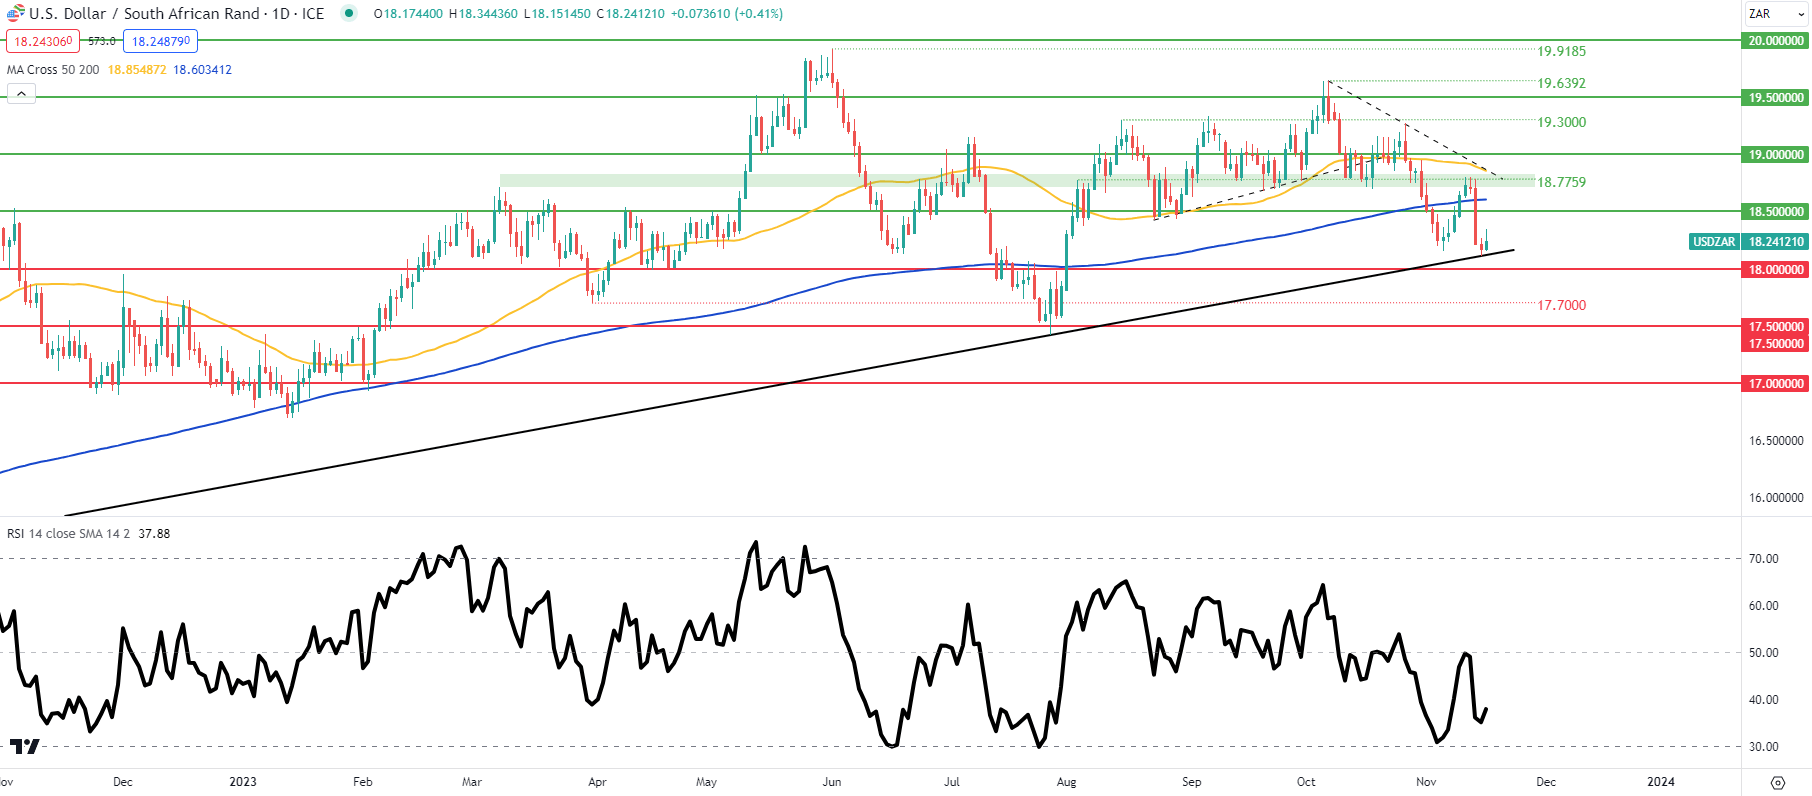
Task: Click the red 17.000000 price axis label
Action: click(1776, 384)
